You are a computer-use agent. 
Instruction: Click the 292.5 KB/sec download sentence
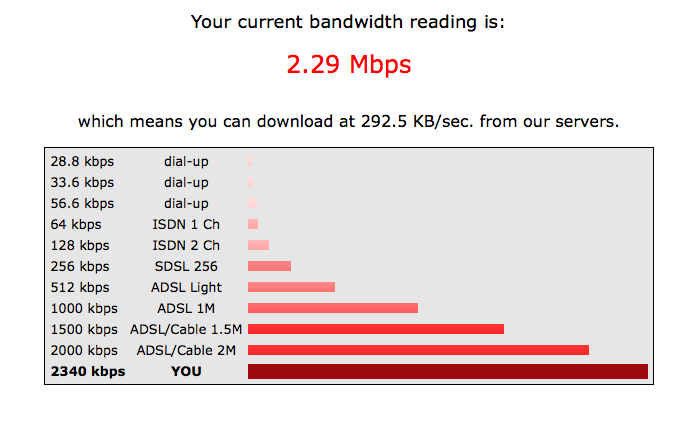click(x=348, y=122)
